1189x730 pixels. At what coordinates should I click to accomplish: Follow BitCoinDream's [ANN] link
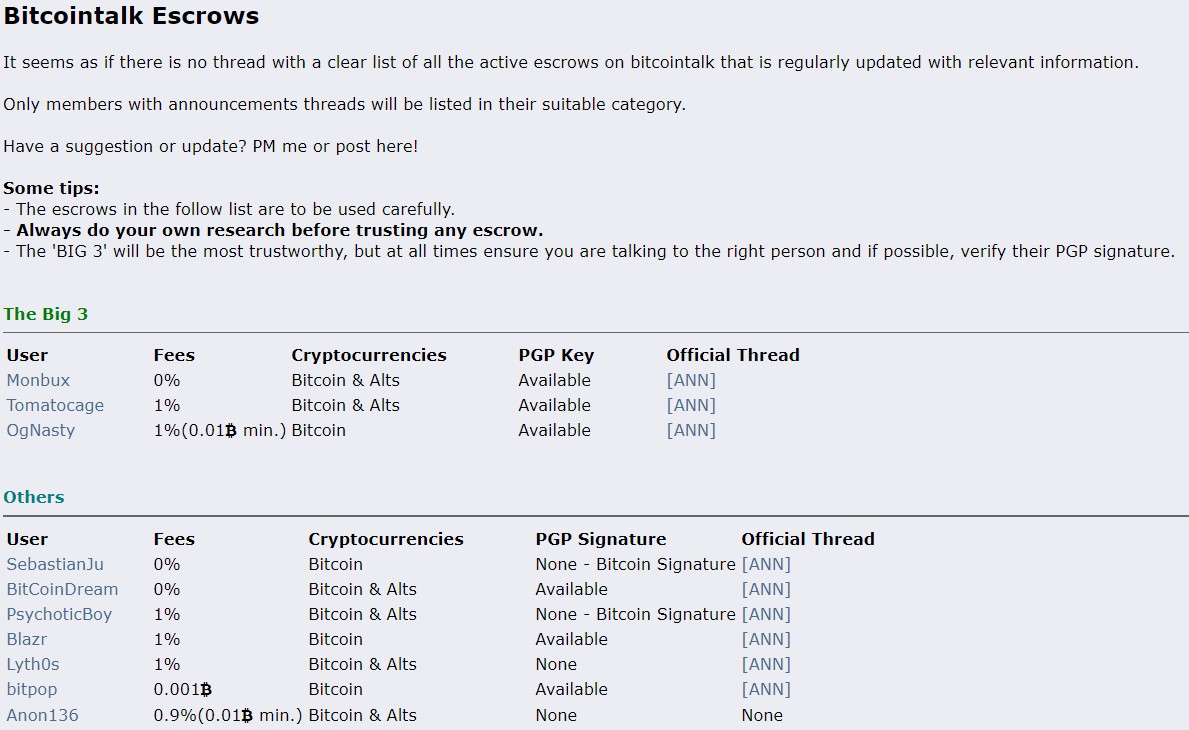766,589
